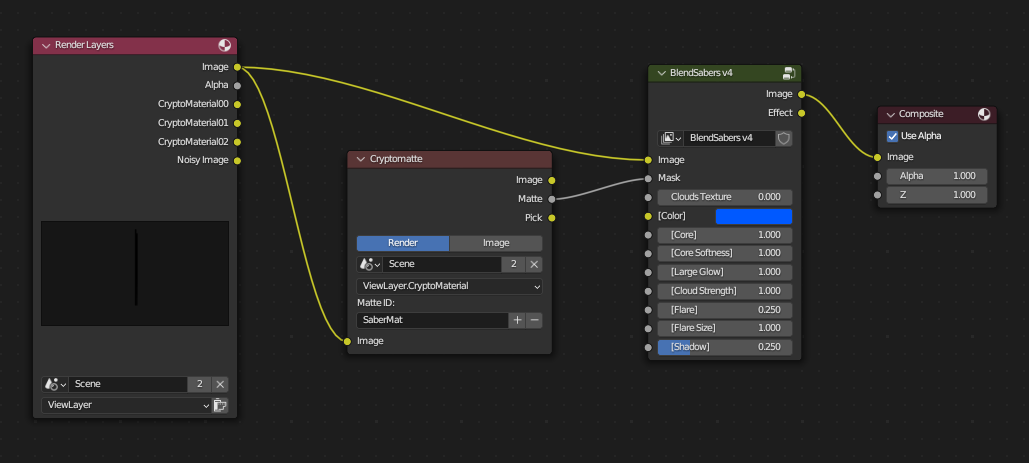
Task: Click the [Cloud Strength] value slider
Action: pyautogui.click(x=725, y=291)
